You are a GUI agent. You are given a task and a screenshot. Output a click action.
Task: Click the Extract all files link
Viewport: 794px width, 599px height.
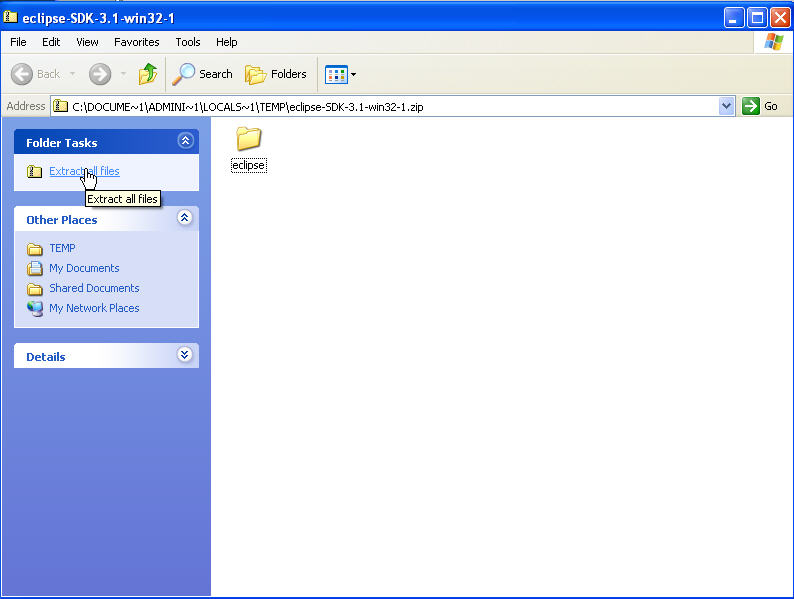tap(85, 171)
